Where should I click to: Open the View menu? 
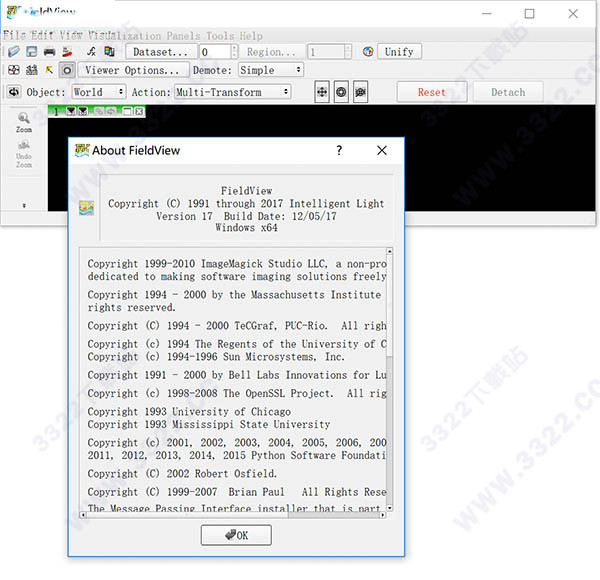[71, 36]
